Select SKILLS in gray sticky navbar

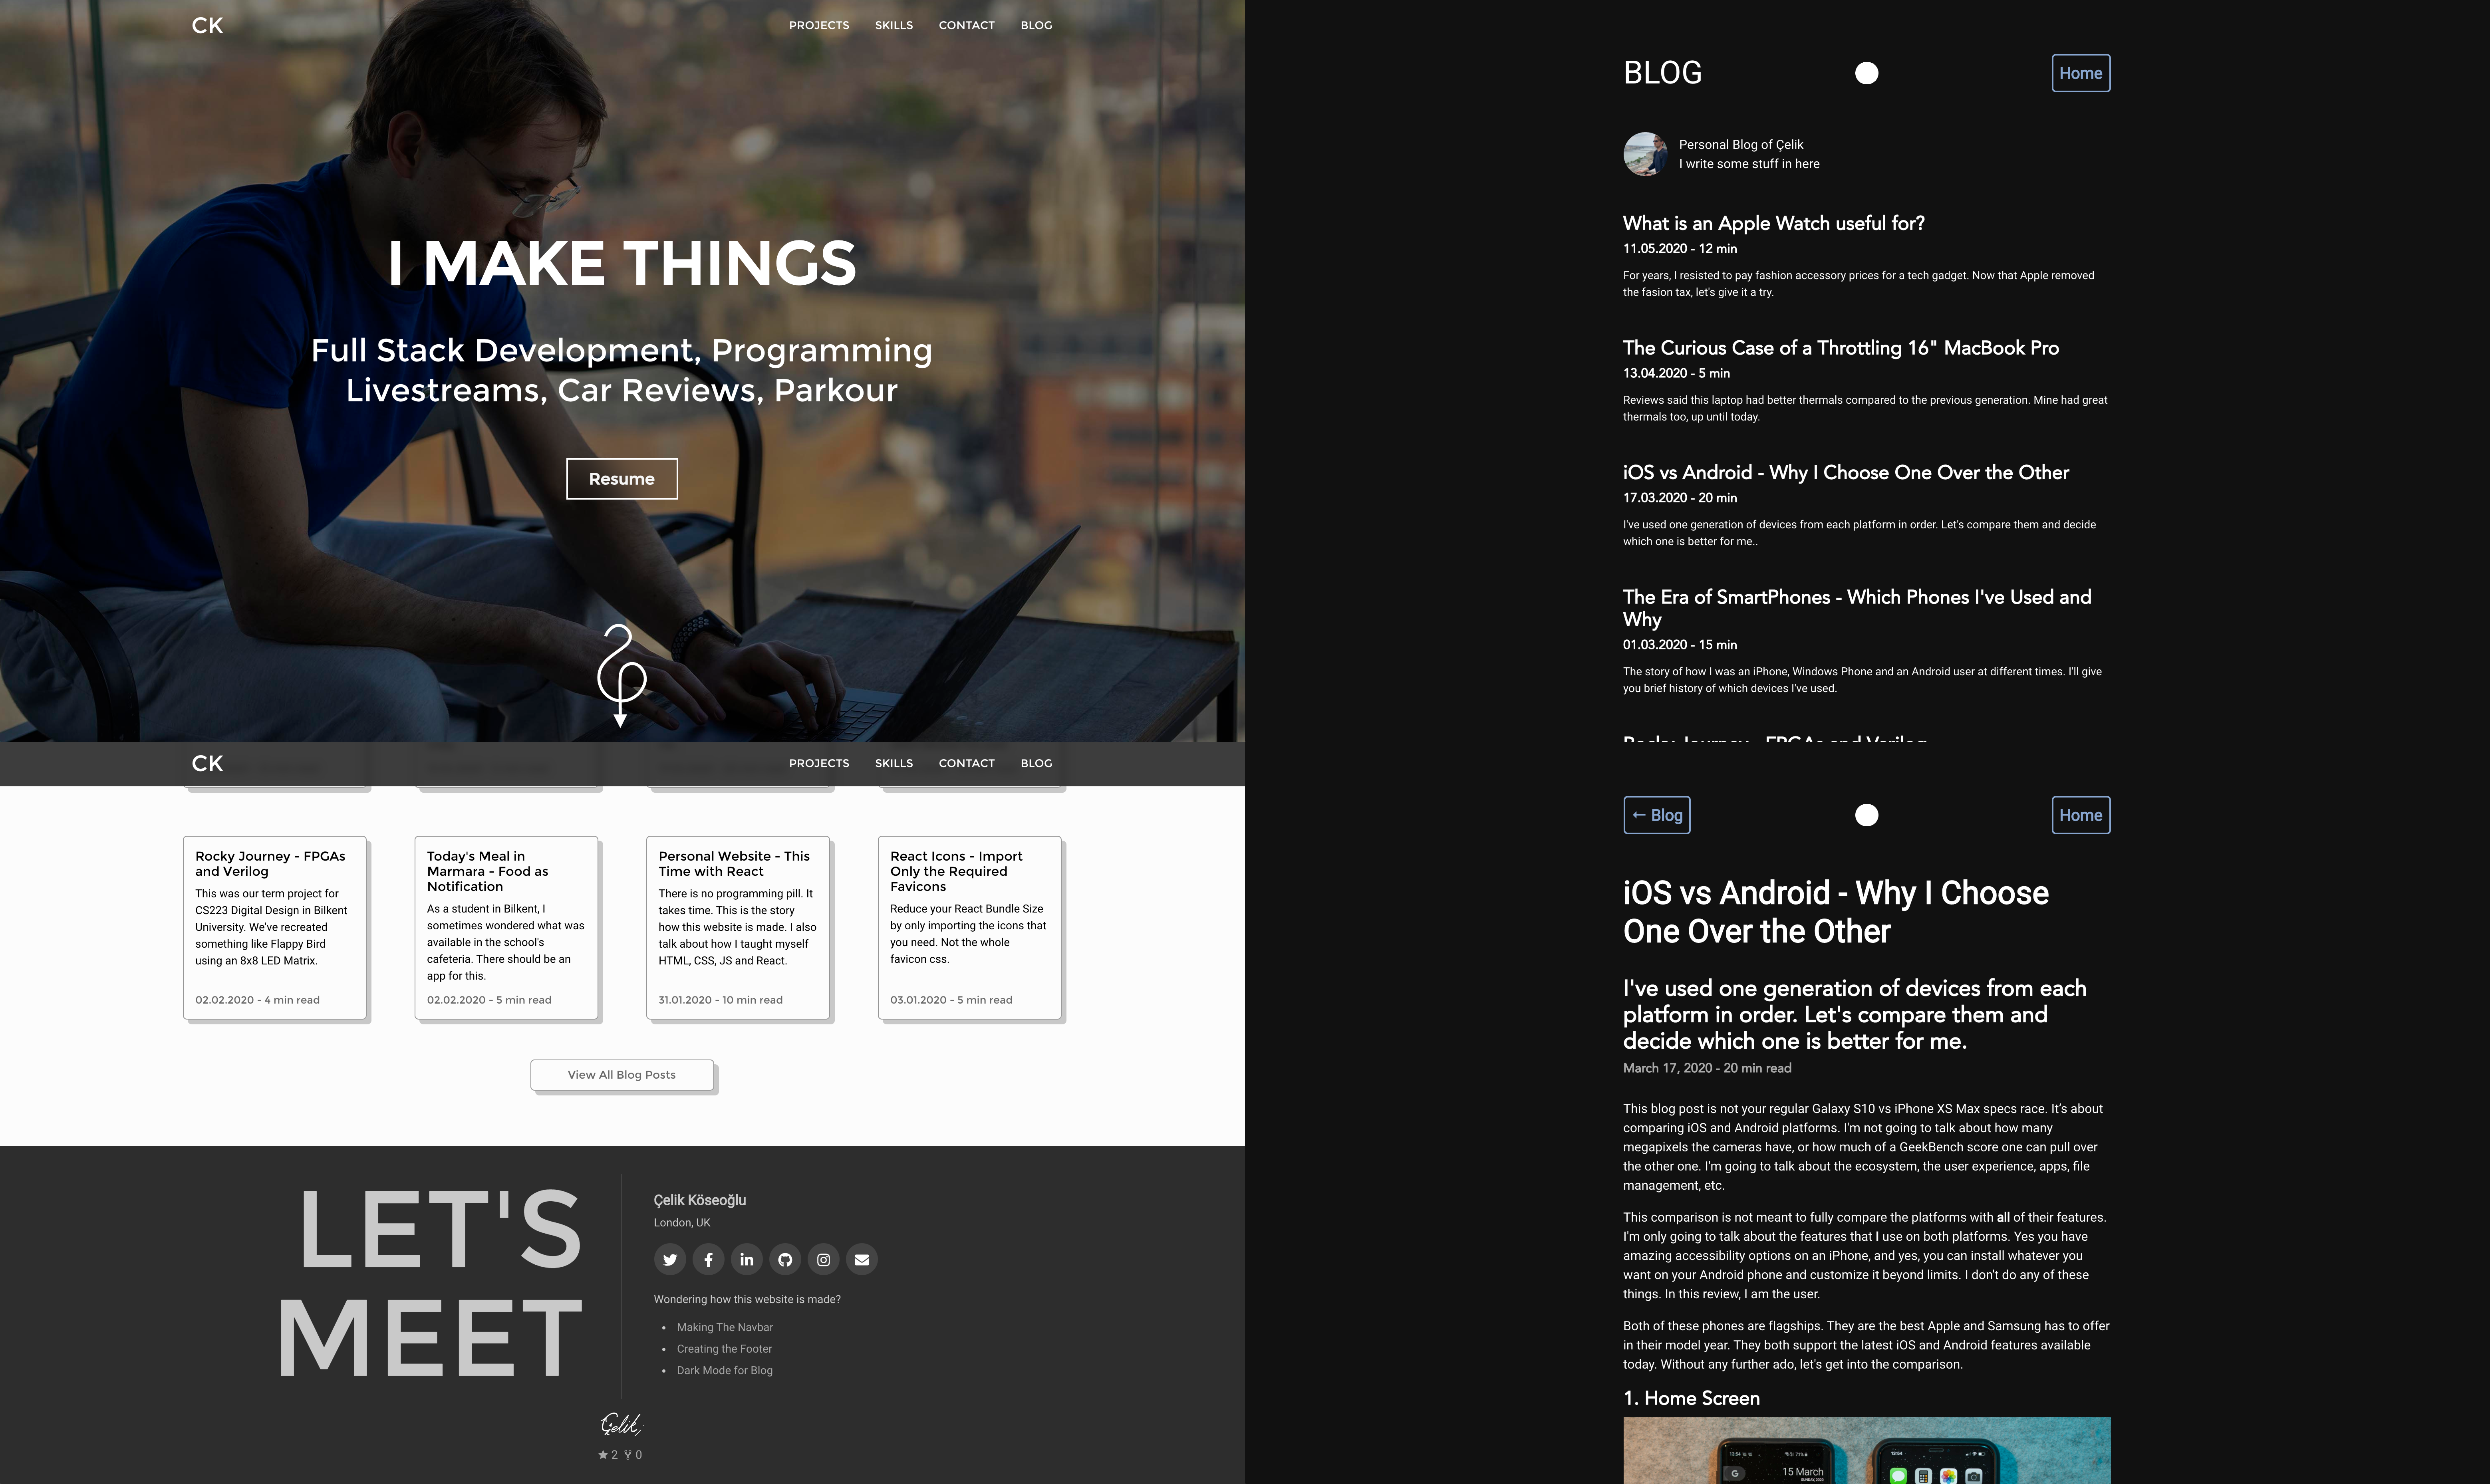point(894,763)
